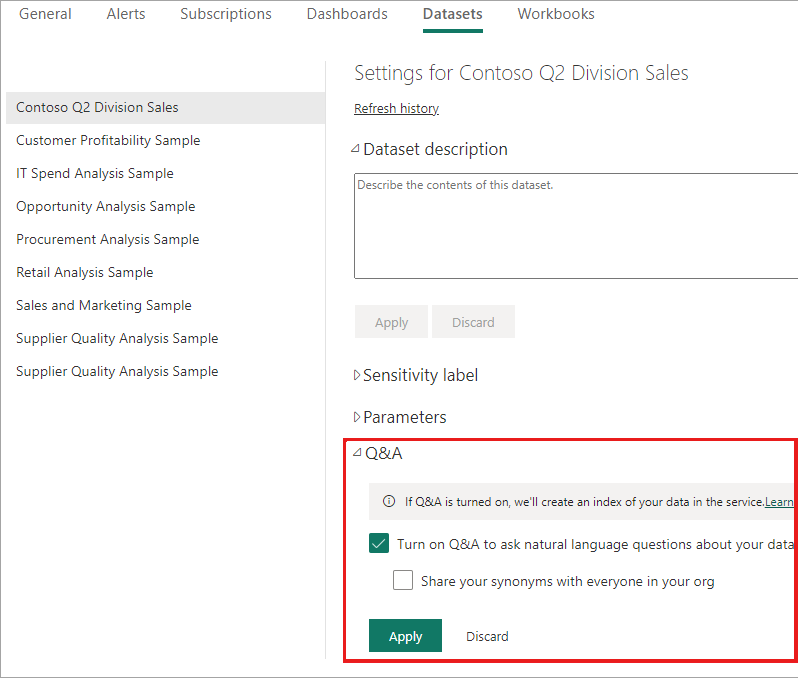Choose Retail Analysis Sample from list
The image size is (798, 678).
[84, 272]
